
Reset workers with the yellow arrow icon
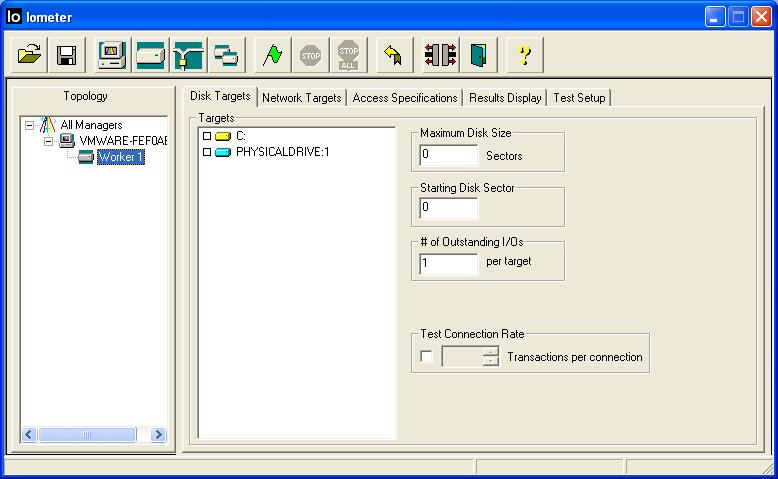[394, 55]
